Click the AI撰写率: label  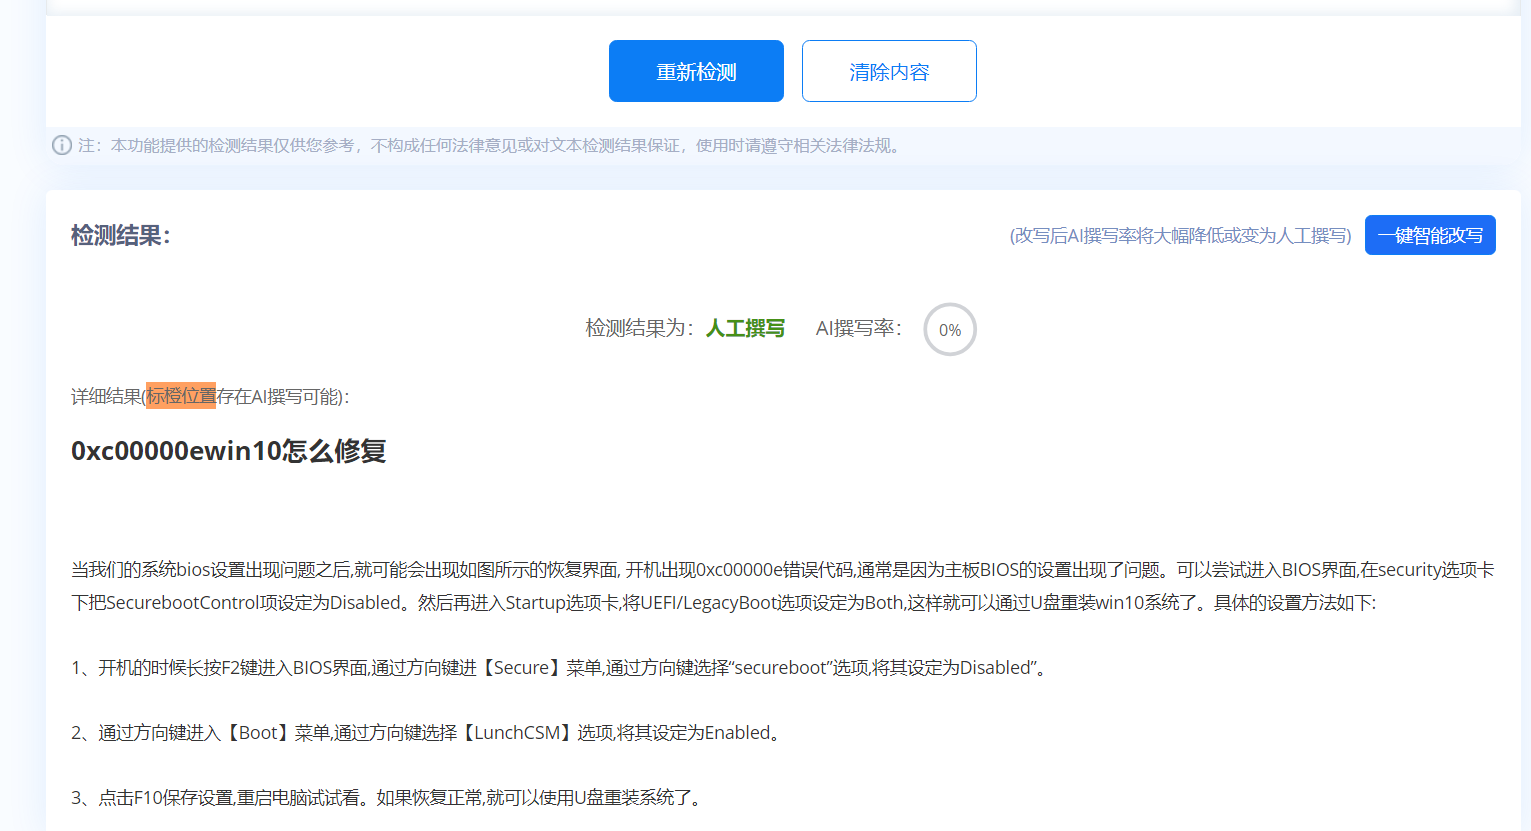click(859, 328)
